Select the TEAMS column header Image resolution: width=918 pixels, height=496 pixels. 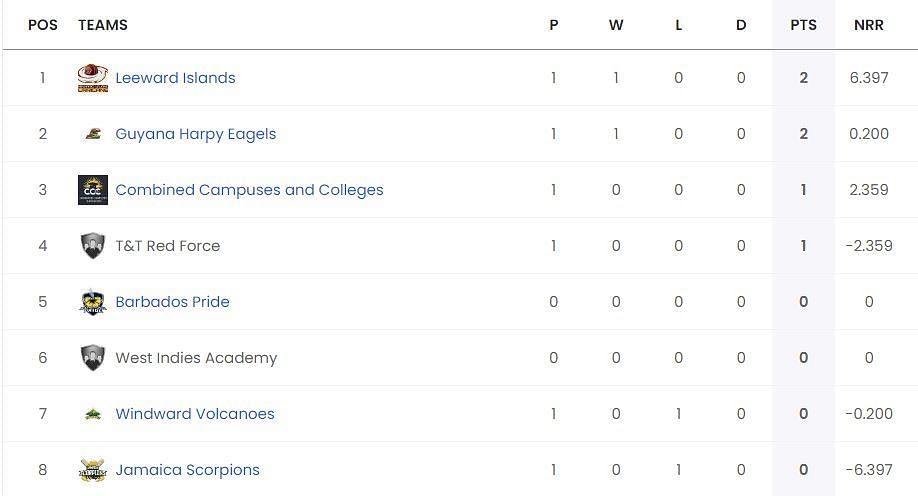(103, 25)
